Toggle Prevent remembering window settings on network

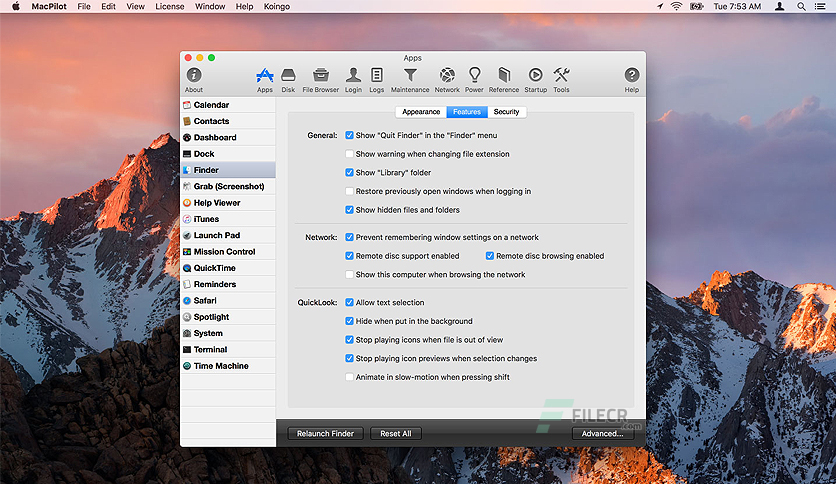coord(349,237)
